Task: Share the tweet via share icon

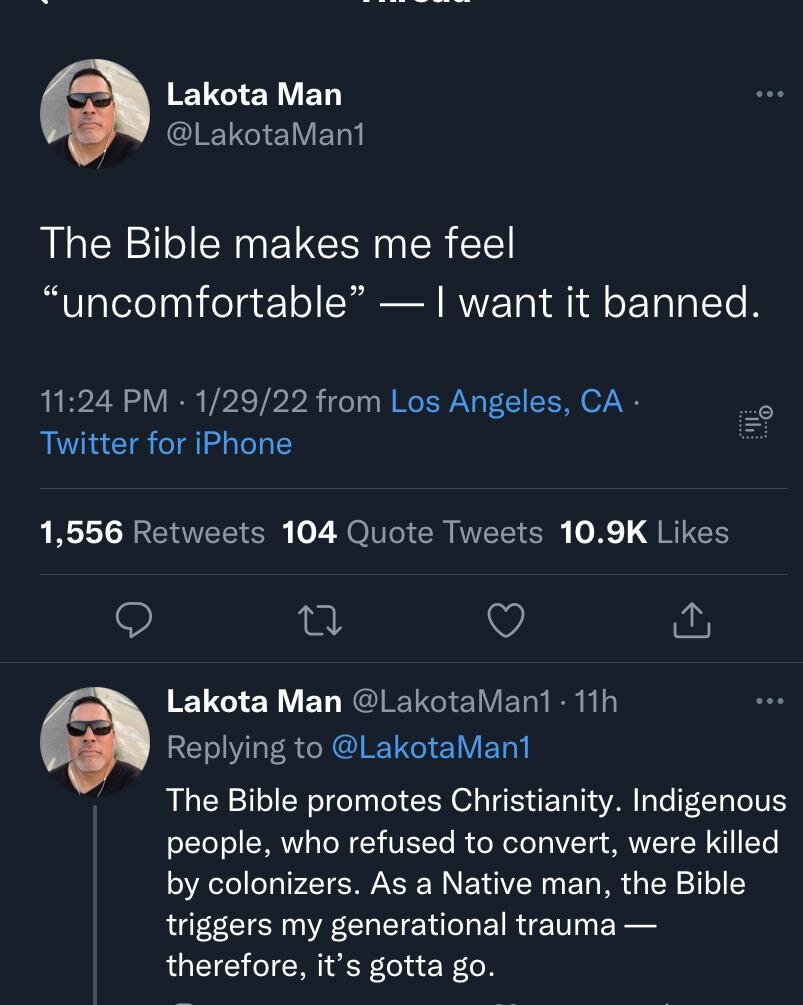Action: pyautogui.click(x=692, y=622)
